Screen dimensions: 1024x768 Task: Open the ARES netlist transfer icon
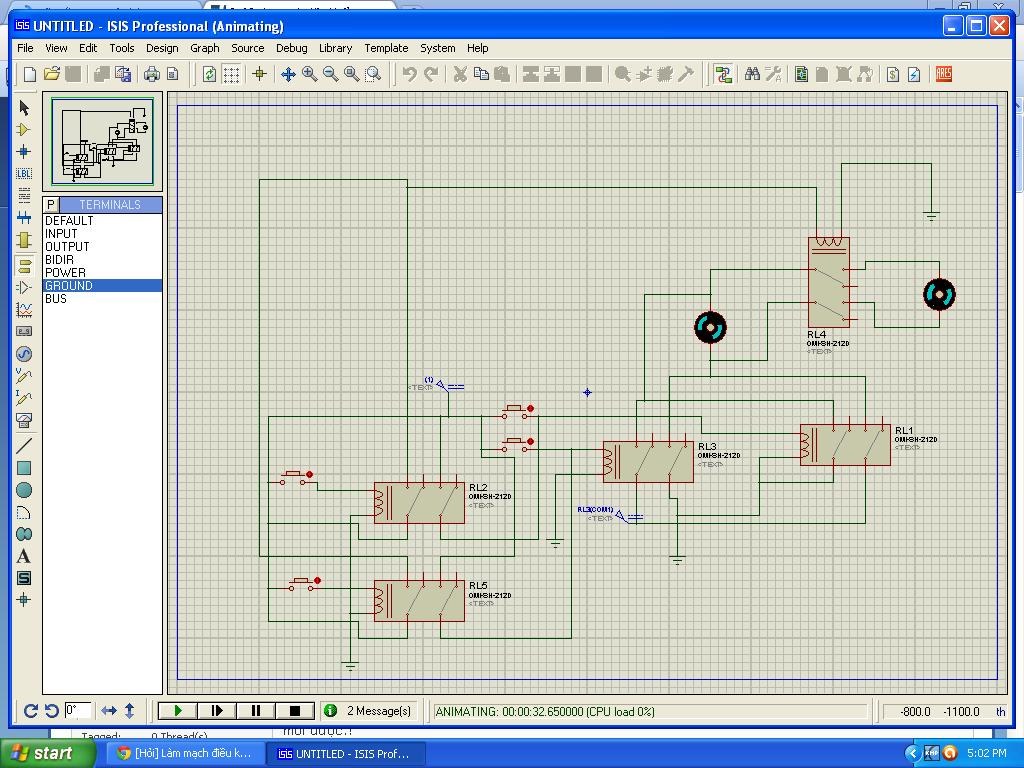[943, 74]
